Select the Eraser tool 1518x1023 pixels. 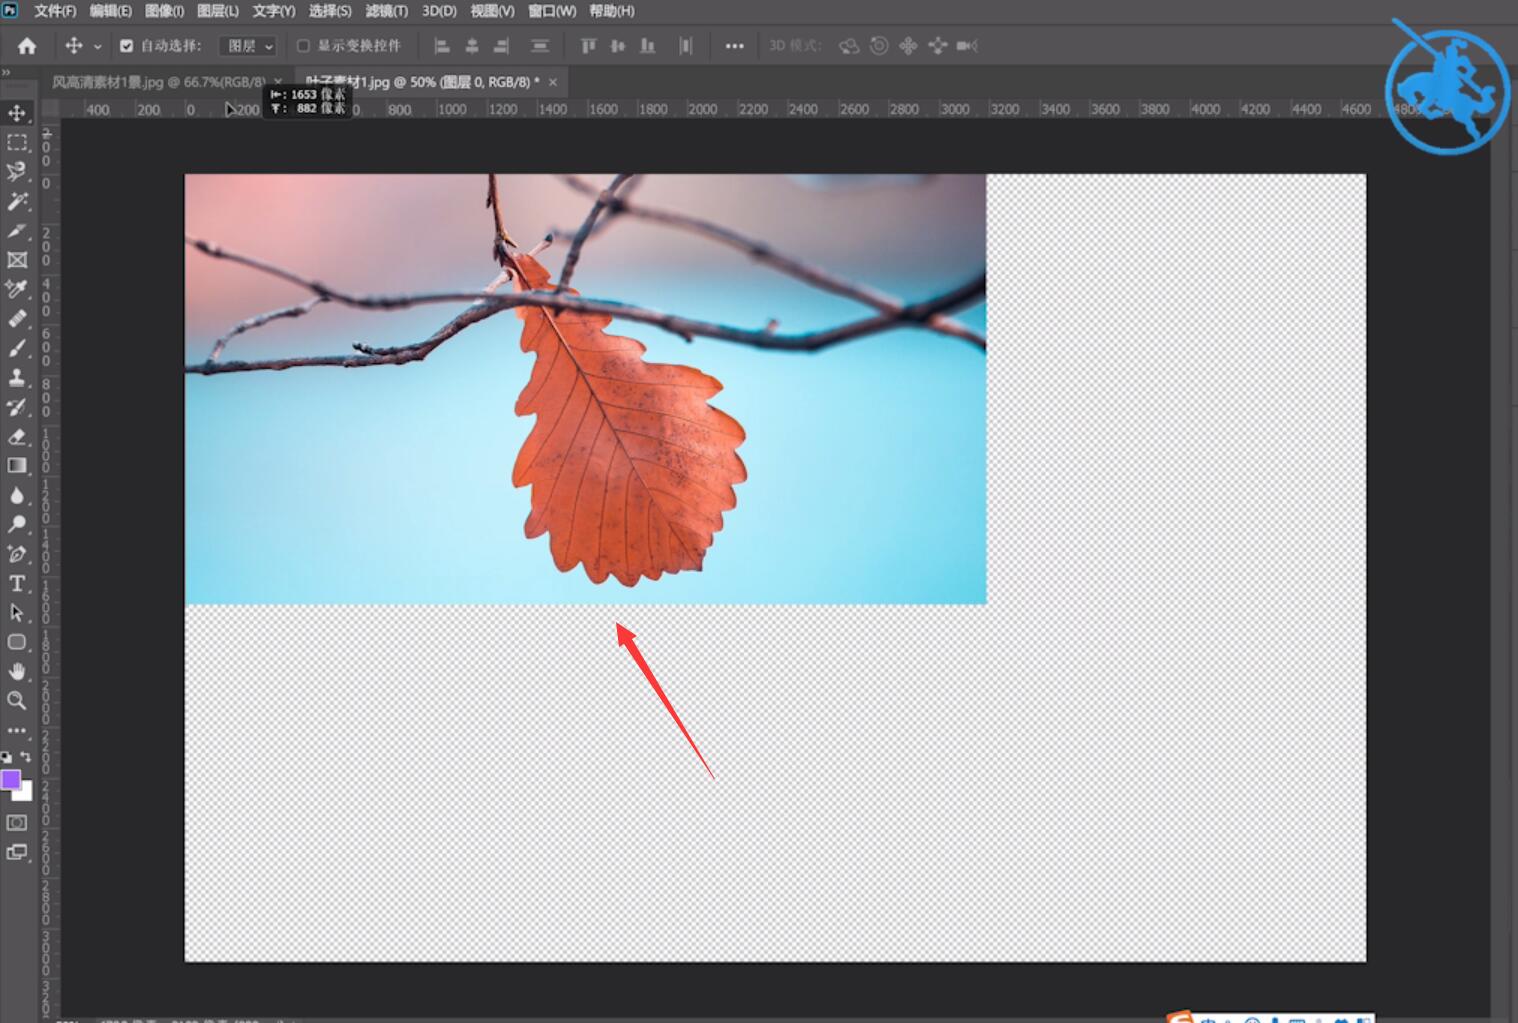[17, 436]
